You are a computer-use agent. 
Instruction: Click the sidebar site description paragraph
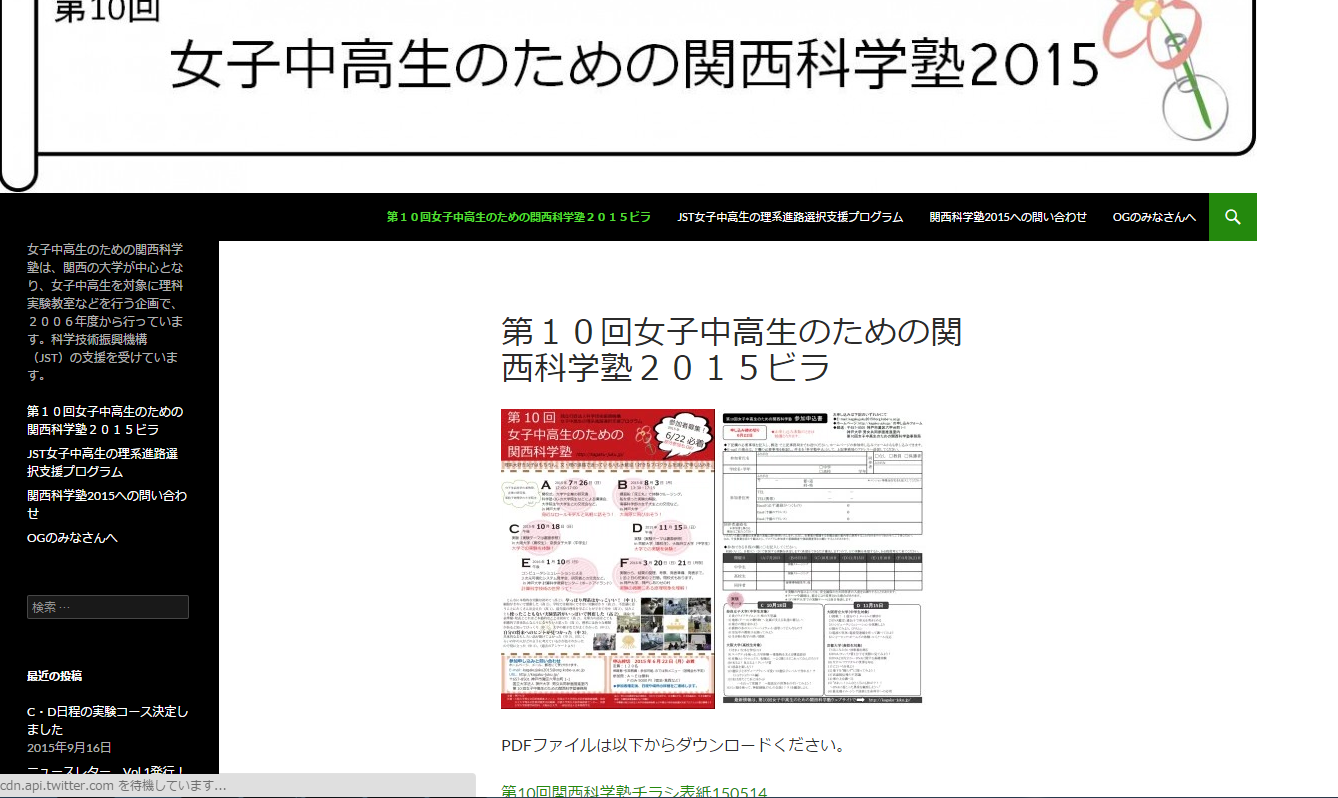[x=105, y=312]
